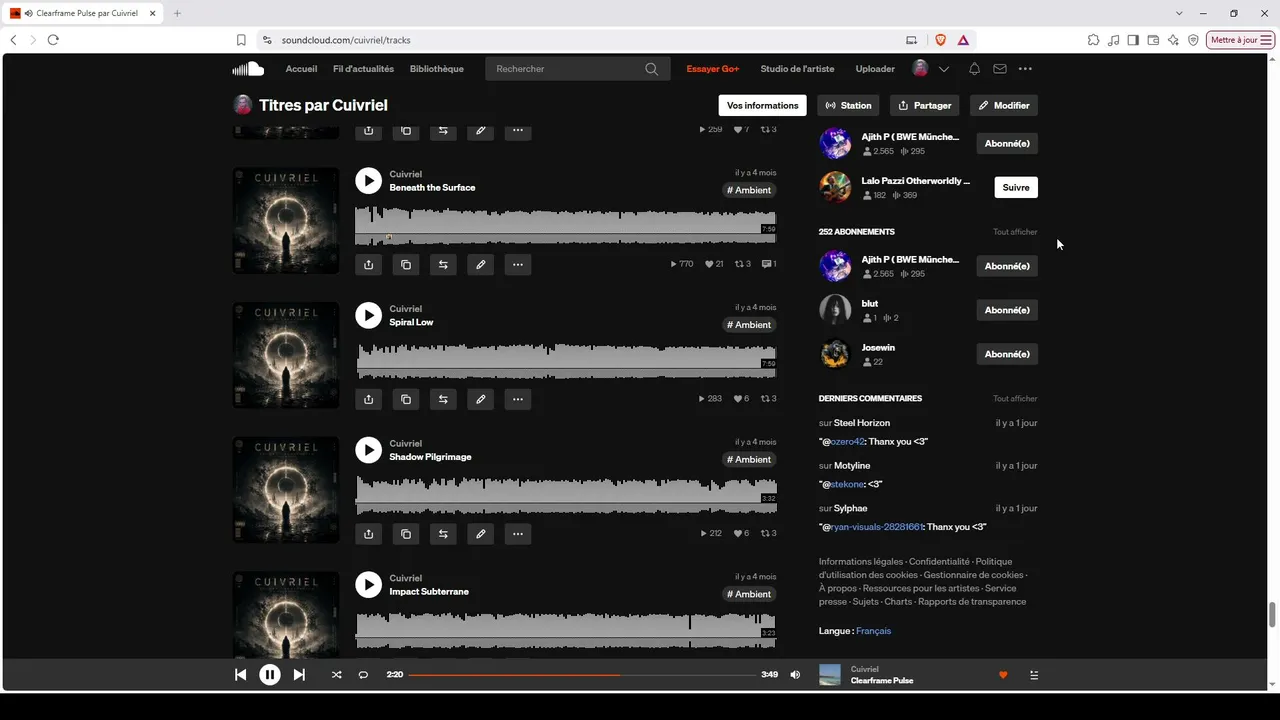
Task: Play the track Impact Subterrane
Action: (369, 584)
